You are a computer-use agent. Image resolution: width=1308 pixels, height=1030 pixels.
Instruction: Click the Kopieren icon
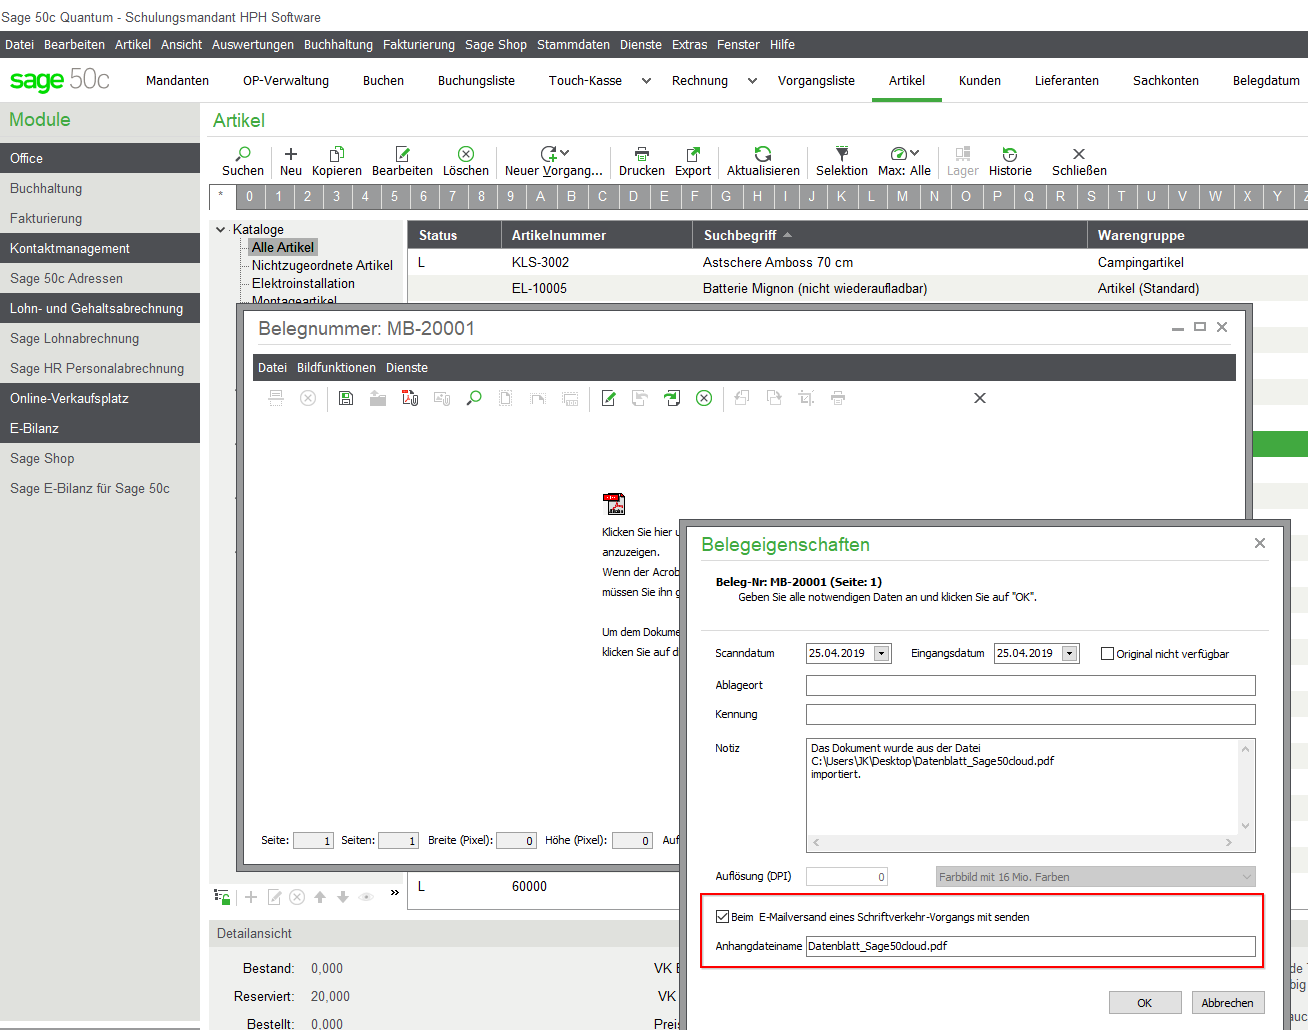tap(337, 154)
